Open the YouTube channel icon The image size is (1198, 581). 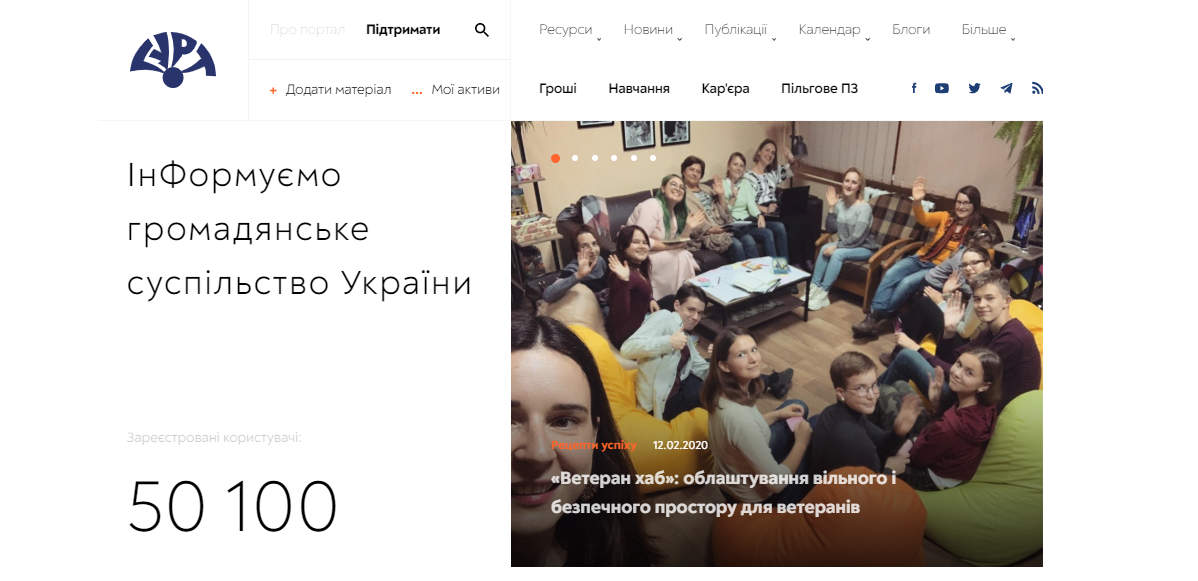click(x=941, y=88)
